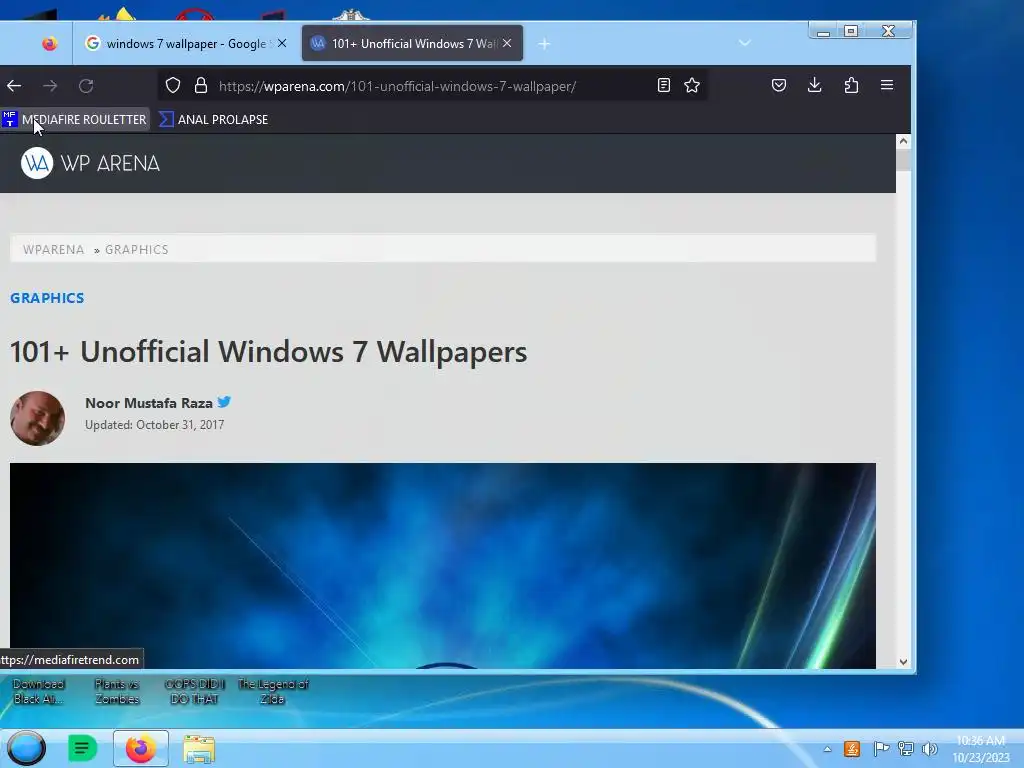1024x768 pixels.
Task: Open the Windows Start orb
Action: (x=26, y=748)
